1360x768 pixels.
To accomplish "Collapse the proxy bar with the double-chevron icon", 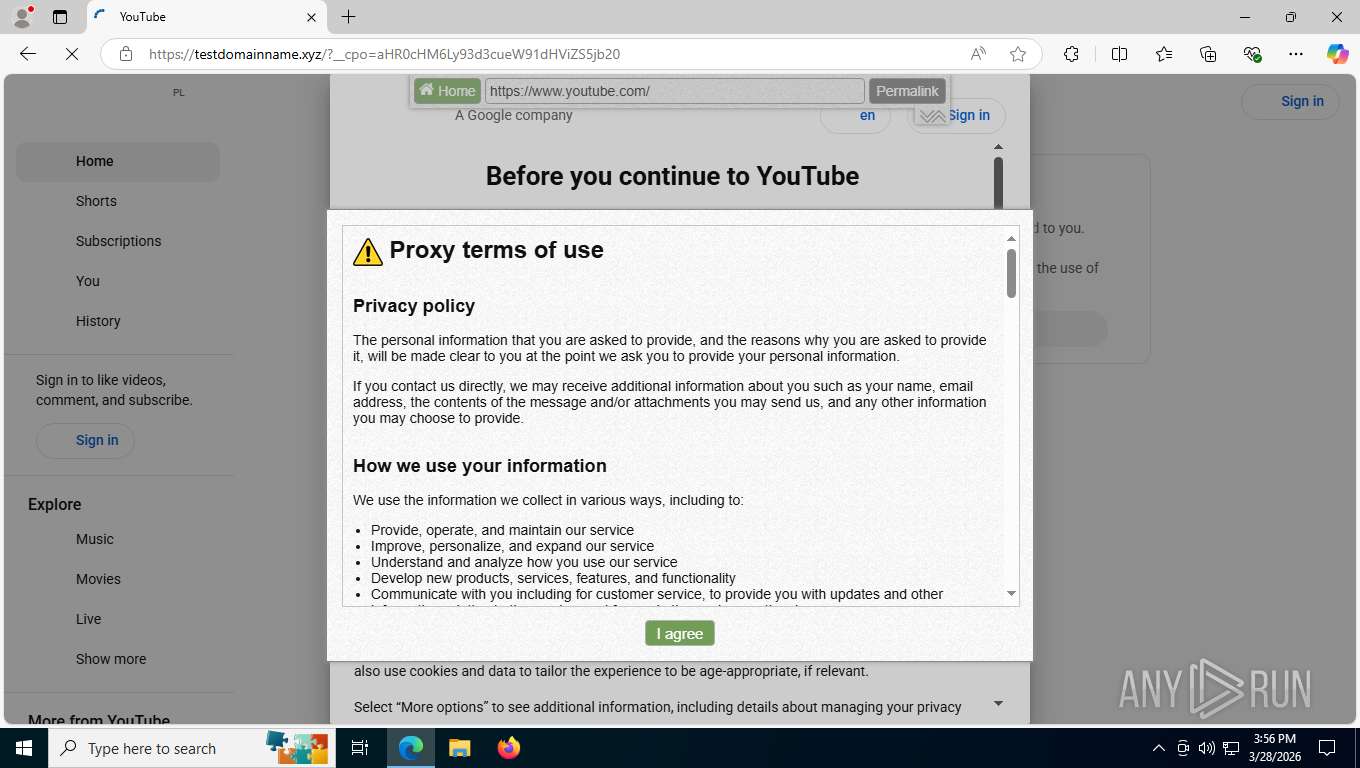I will [x=932, y=116].
